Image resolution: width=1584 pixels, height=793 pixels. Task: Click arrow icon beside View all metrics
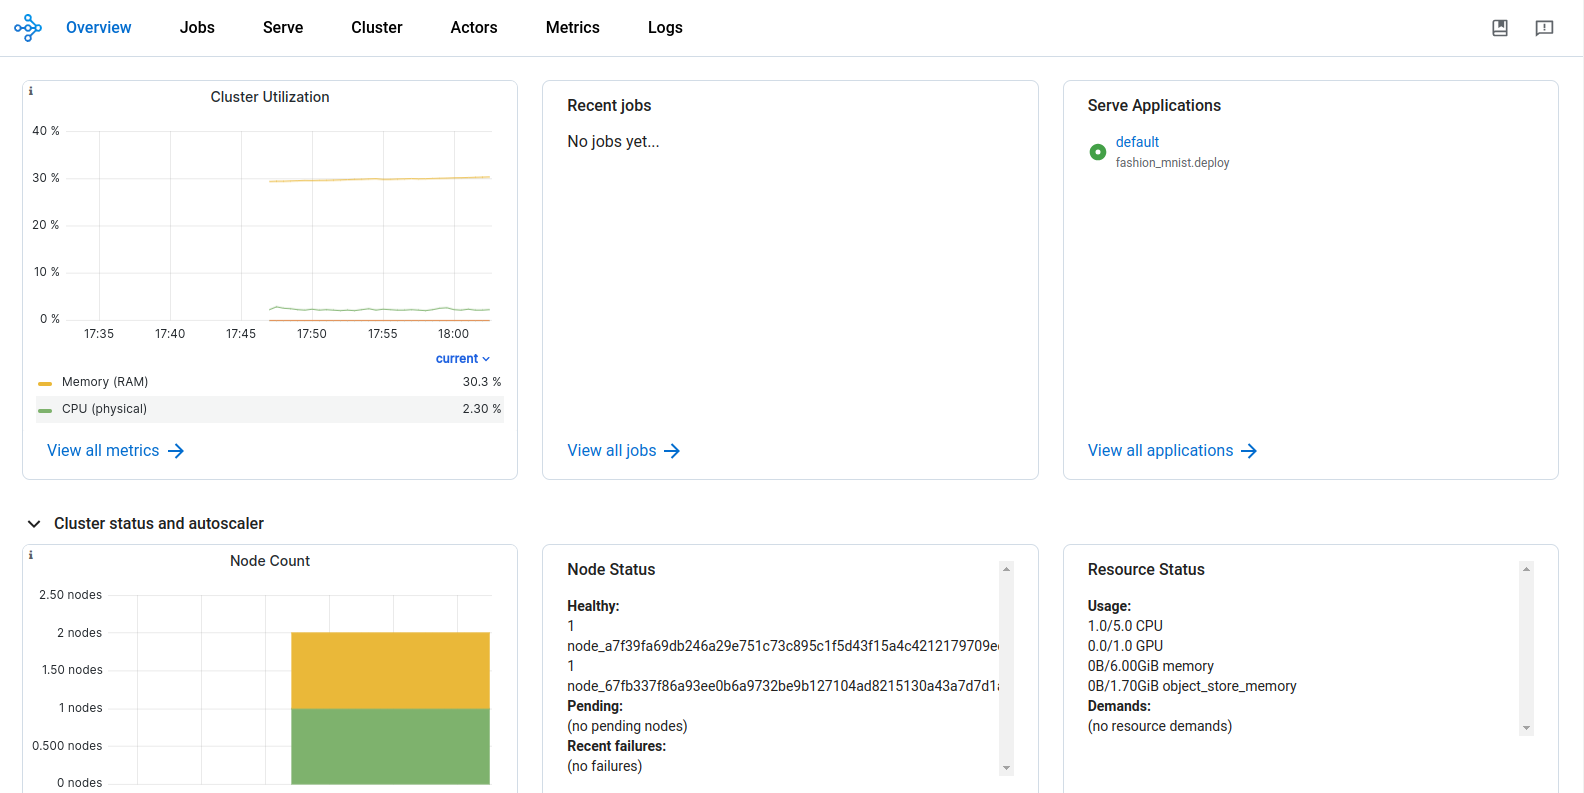click(176, 451)
